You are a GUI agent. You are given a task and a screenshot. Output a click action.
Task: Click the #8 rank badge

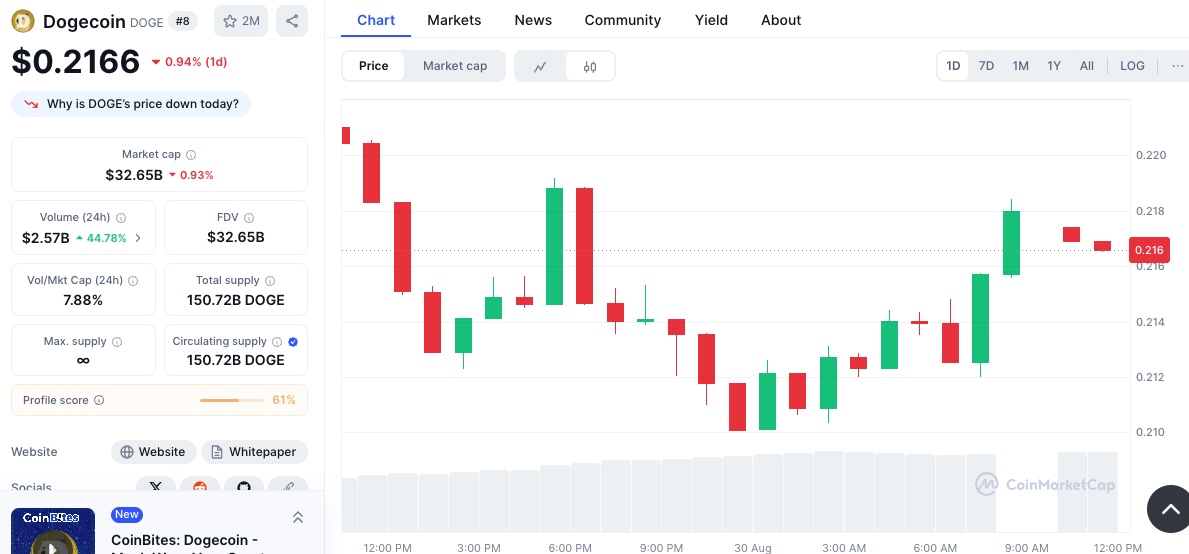183,21
